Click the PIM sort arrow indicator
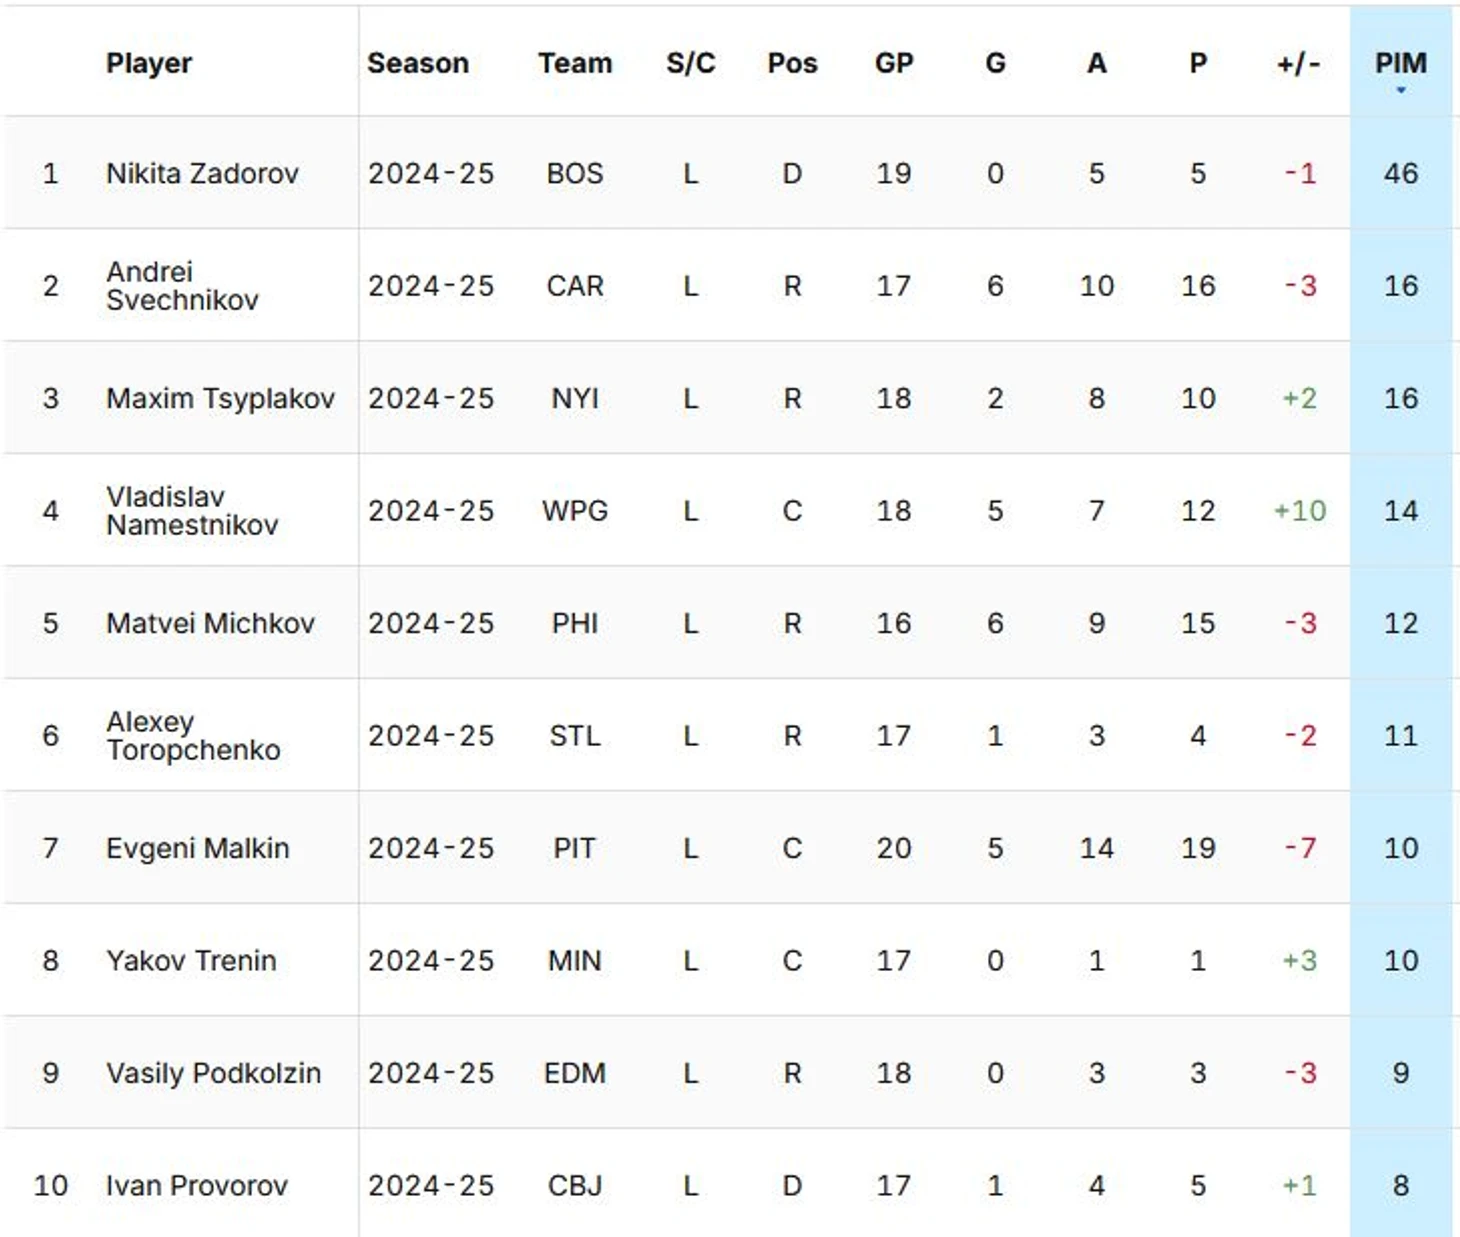Viewport: 1460px width, 1237px height. (1401, 90)
